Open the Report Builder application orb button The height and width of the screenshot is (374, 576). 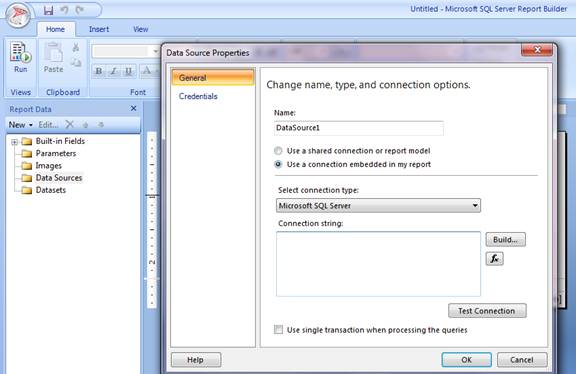coord(18,15)
